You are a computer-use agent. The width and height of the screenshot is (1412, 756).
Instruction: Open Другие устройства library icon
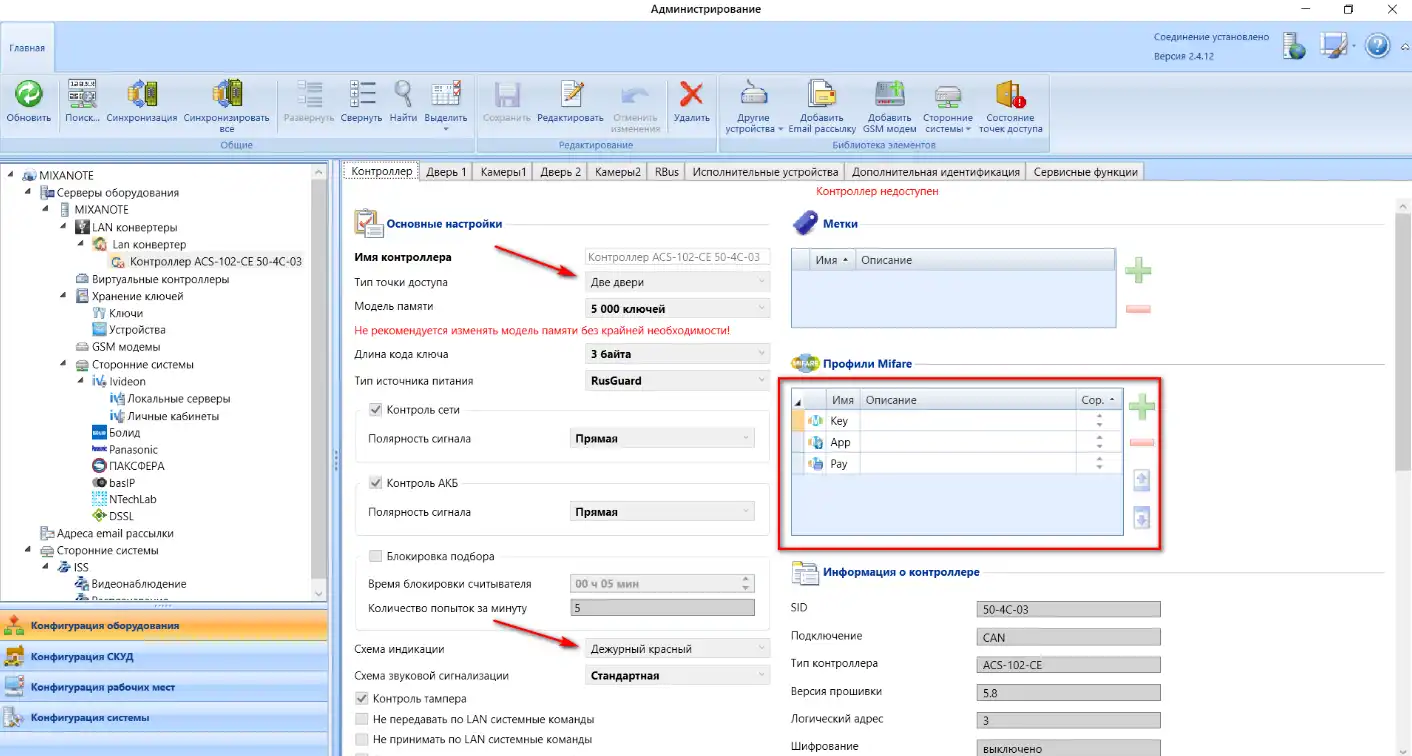754,94
